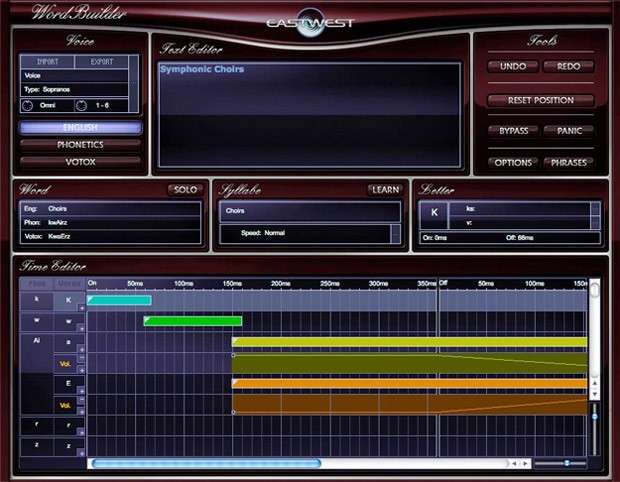Click the plus button on the z row

tap(81, 453)
